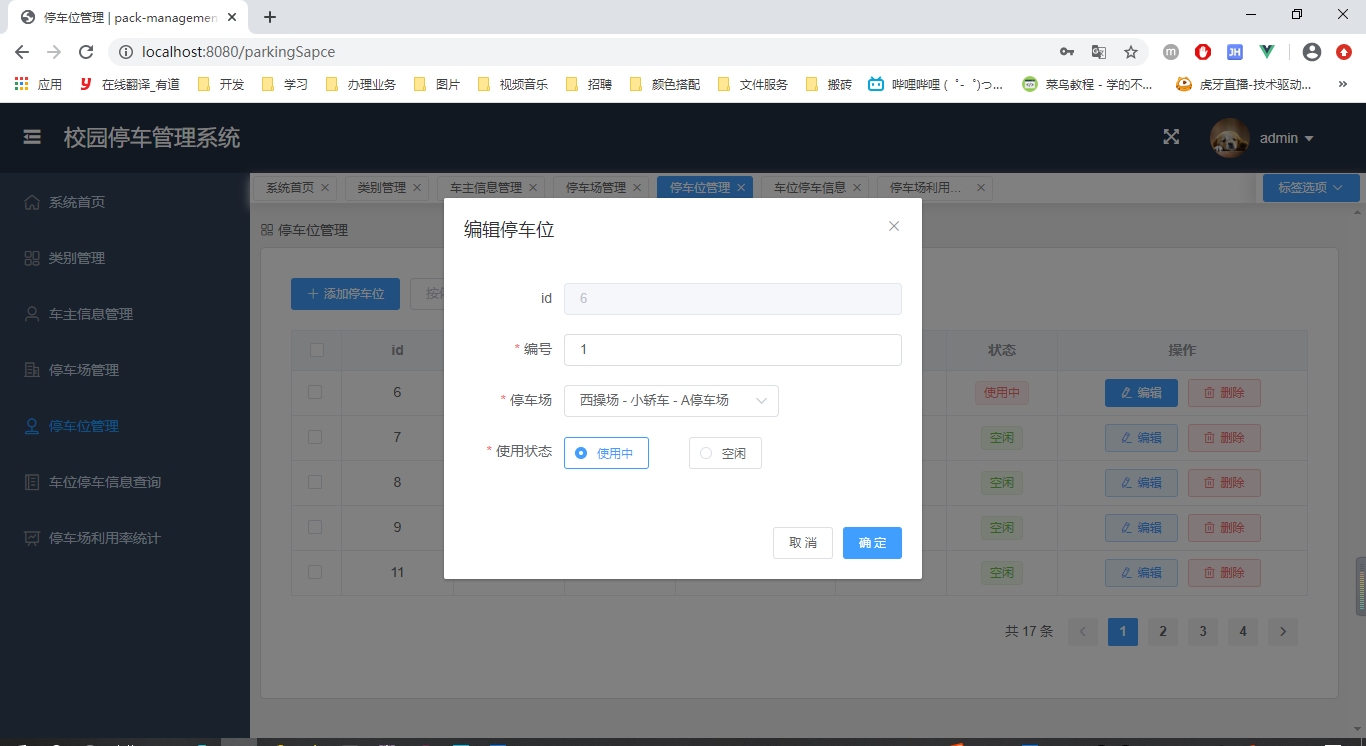Open the Vue devtools extension icon

click(1267, 52)
